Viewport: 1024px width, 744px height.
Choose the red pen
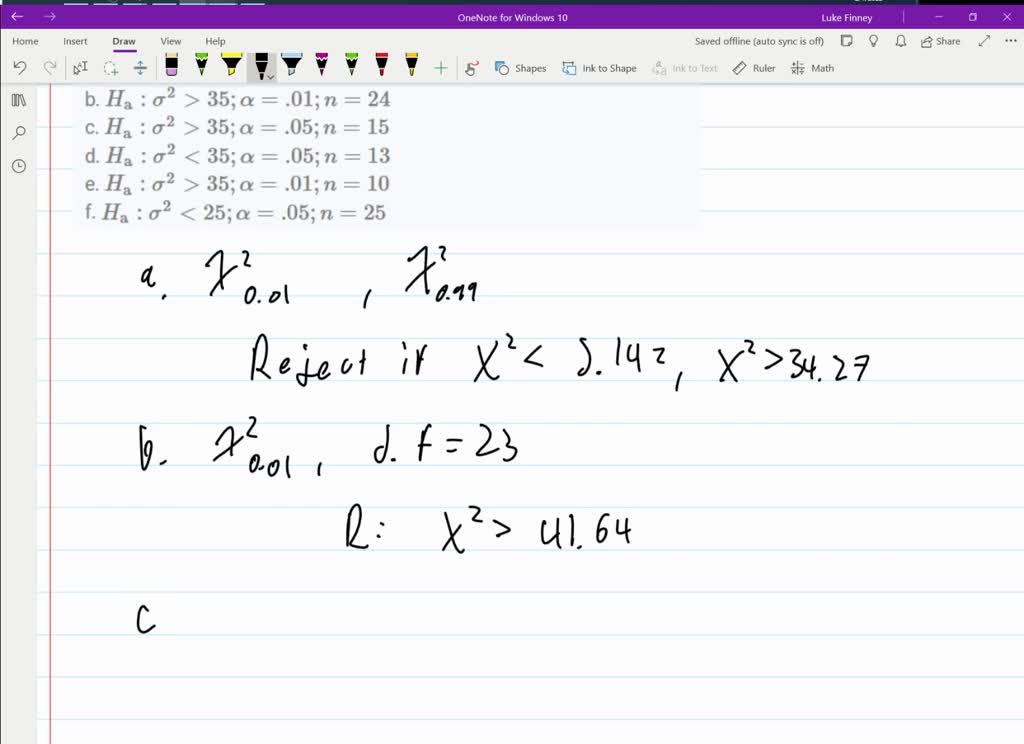381,67
